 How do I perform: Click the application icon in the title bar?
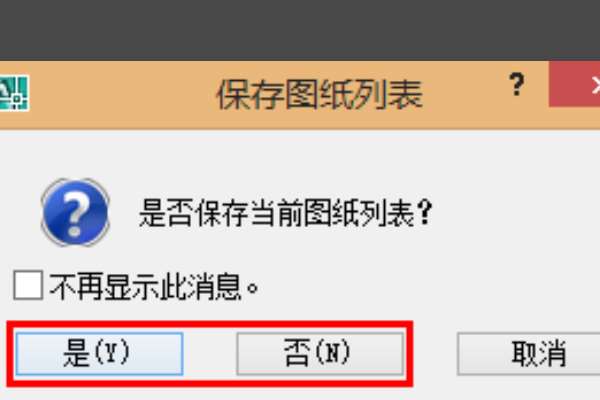14,94
